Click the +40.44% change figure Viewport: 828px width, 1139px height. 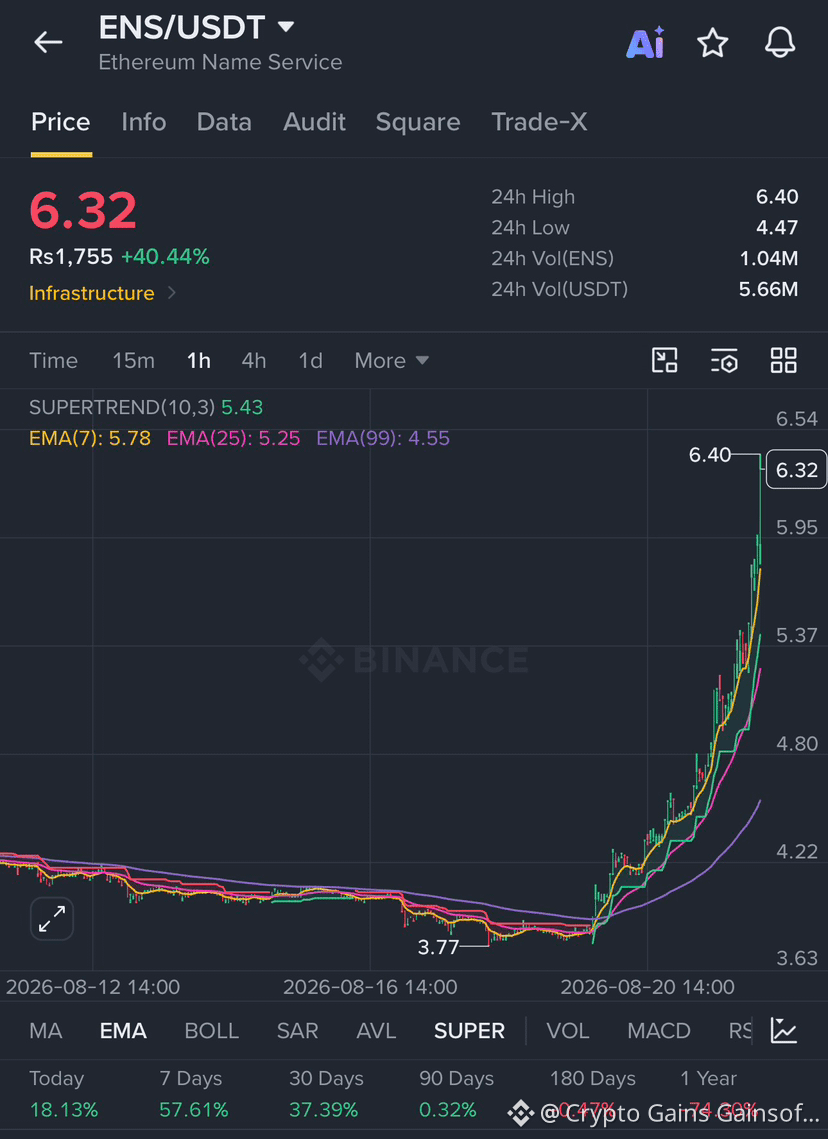pos(165,256)
